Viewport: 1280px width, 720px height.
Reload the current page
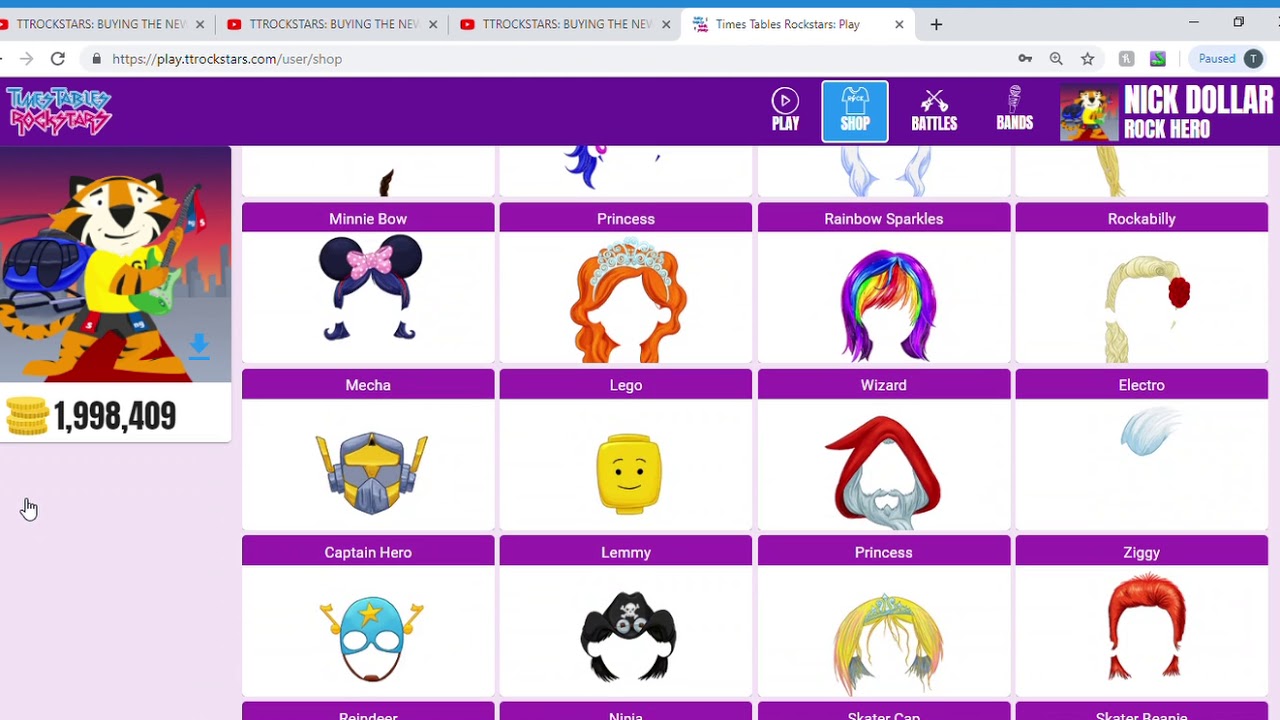point(58,59)
